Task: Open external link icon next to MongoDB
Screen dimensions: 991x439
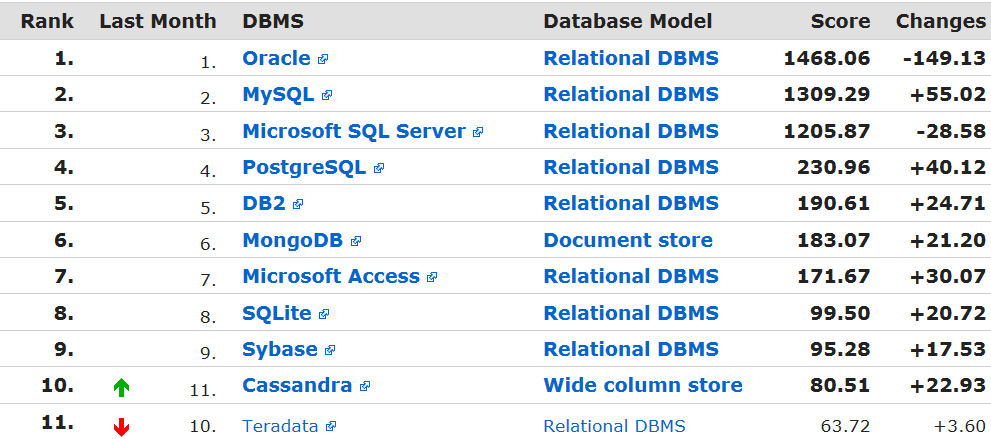Action: click(356, 241)
